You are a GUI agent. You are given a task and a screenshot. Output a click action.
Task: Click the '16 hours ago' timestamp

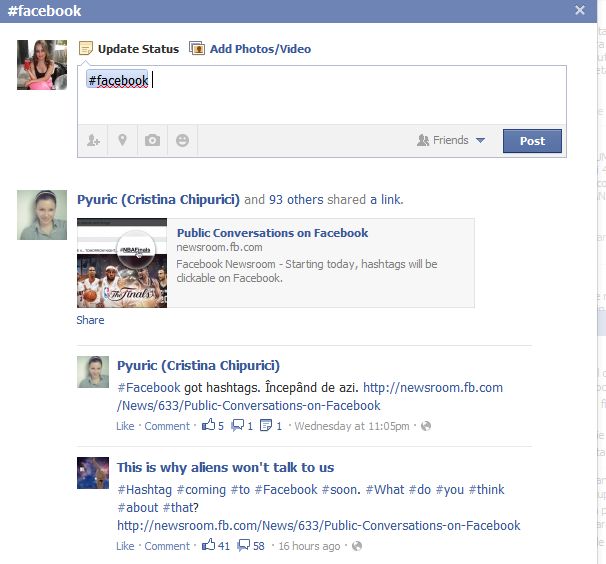click(x=309, y=546)
